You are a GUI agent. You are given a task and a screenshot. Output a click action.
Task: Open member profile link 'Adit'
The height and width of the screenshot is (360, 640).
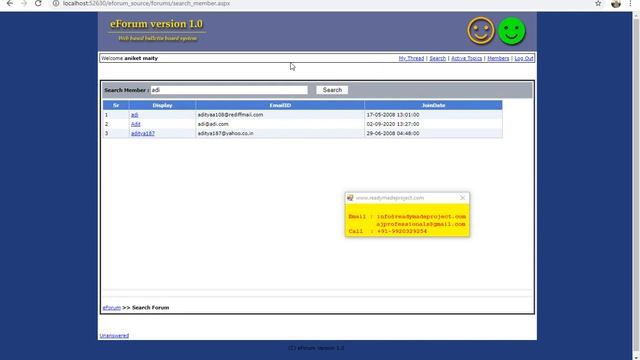pyautogui.click(x=136, y=124)
